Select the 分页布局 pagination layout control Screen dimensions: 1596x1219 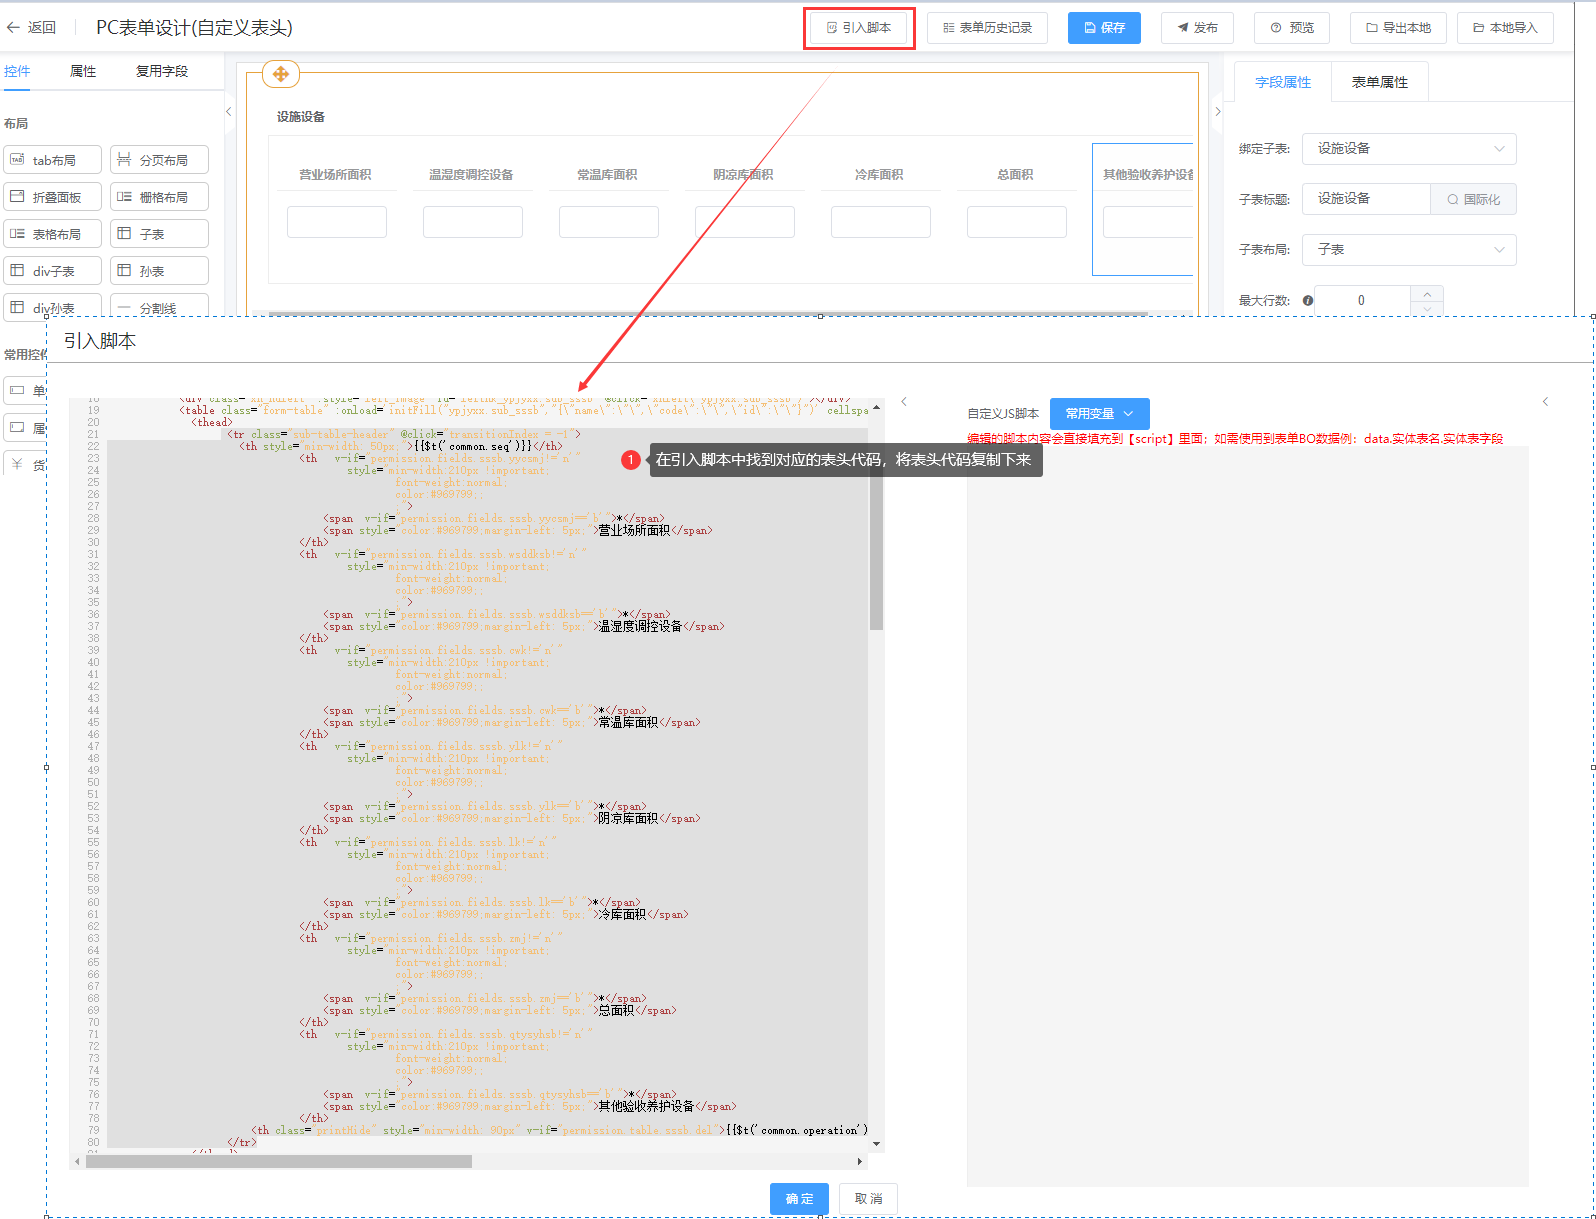tap(159, 160)
